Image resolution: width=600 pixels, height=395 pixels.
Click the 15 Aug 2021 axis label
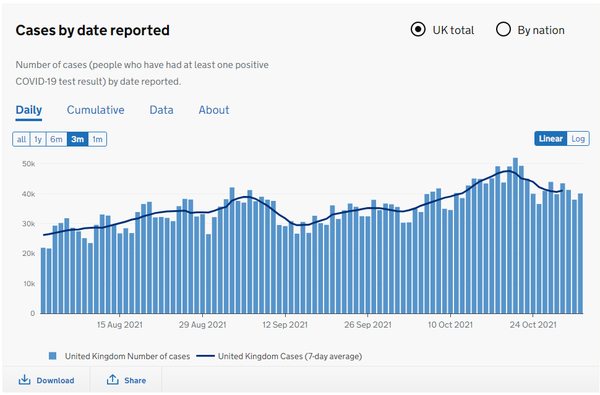click(x=120, y=325)
